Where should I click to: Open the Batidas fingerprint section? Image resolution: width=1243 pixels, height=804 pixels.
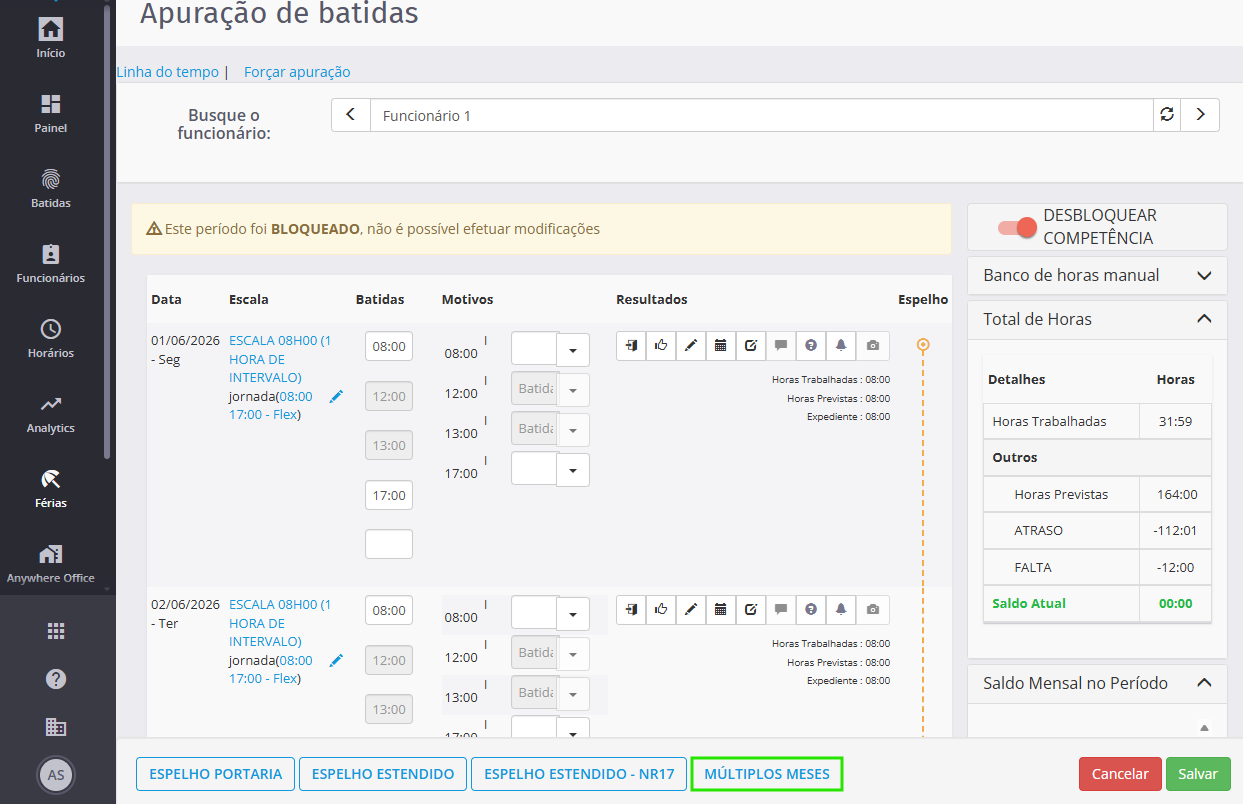point(51,188)
